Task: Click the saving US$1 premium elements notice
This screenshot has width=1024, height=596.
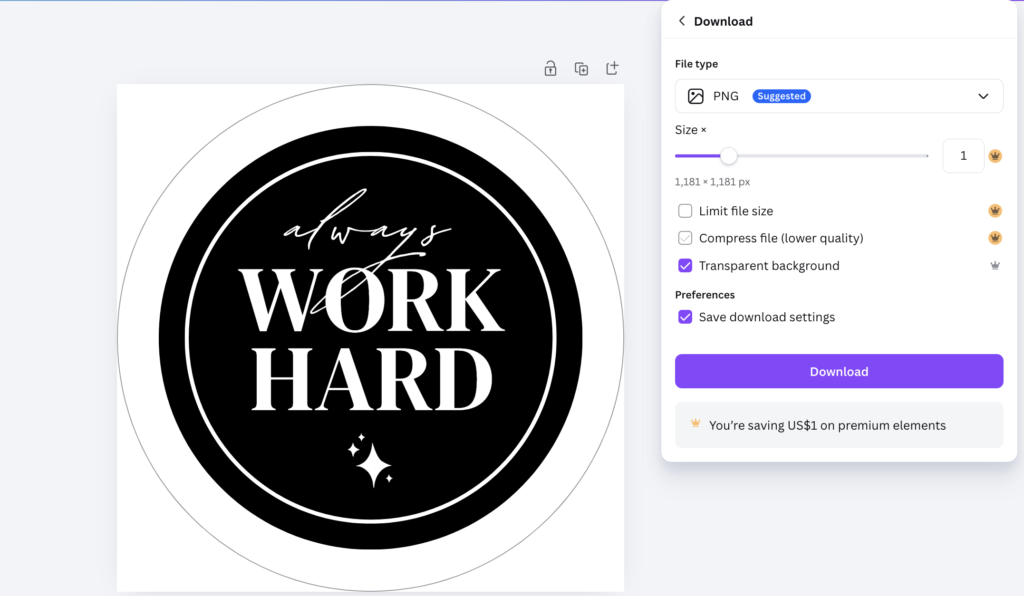Action: (839, 425)
